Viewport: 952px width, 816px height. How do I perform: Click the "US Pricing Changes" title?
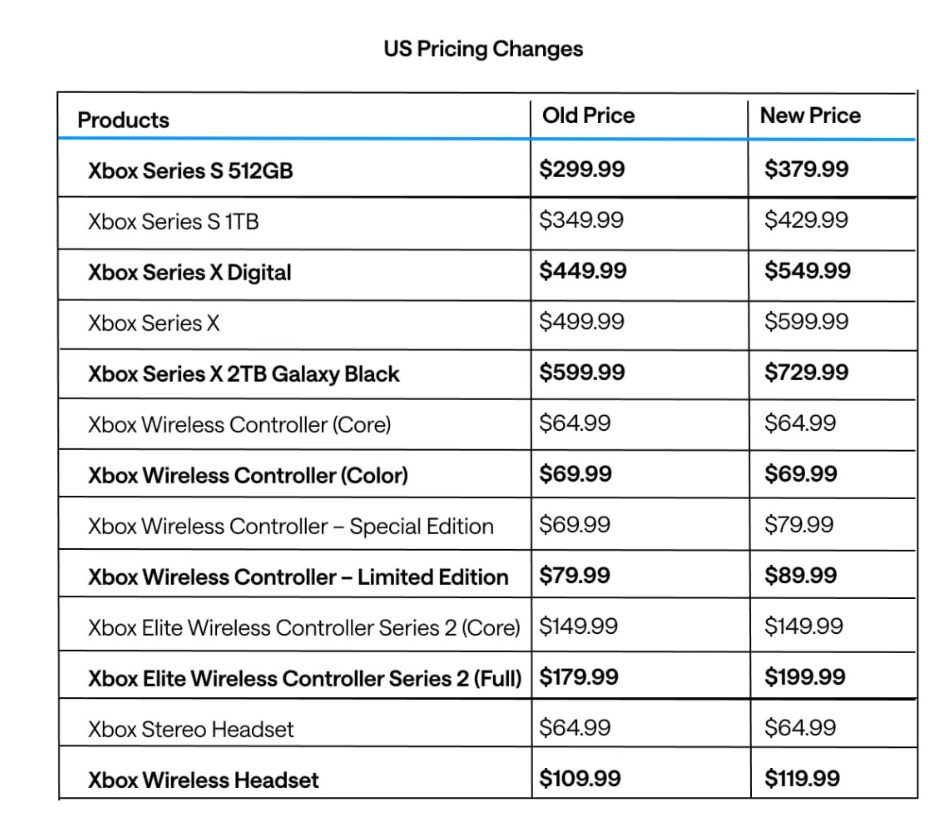[483, 48]
